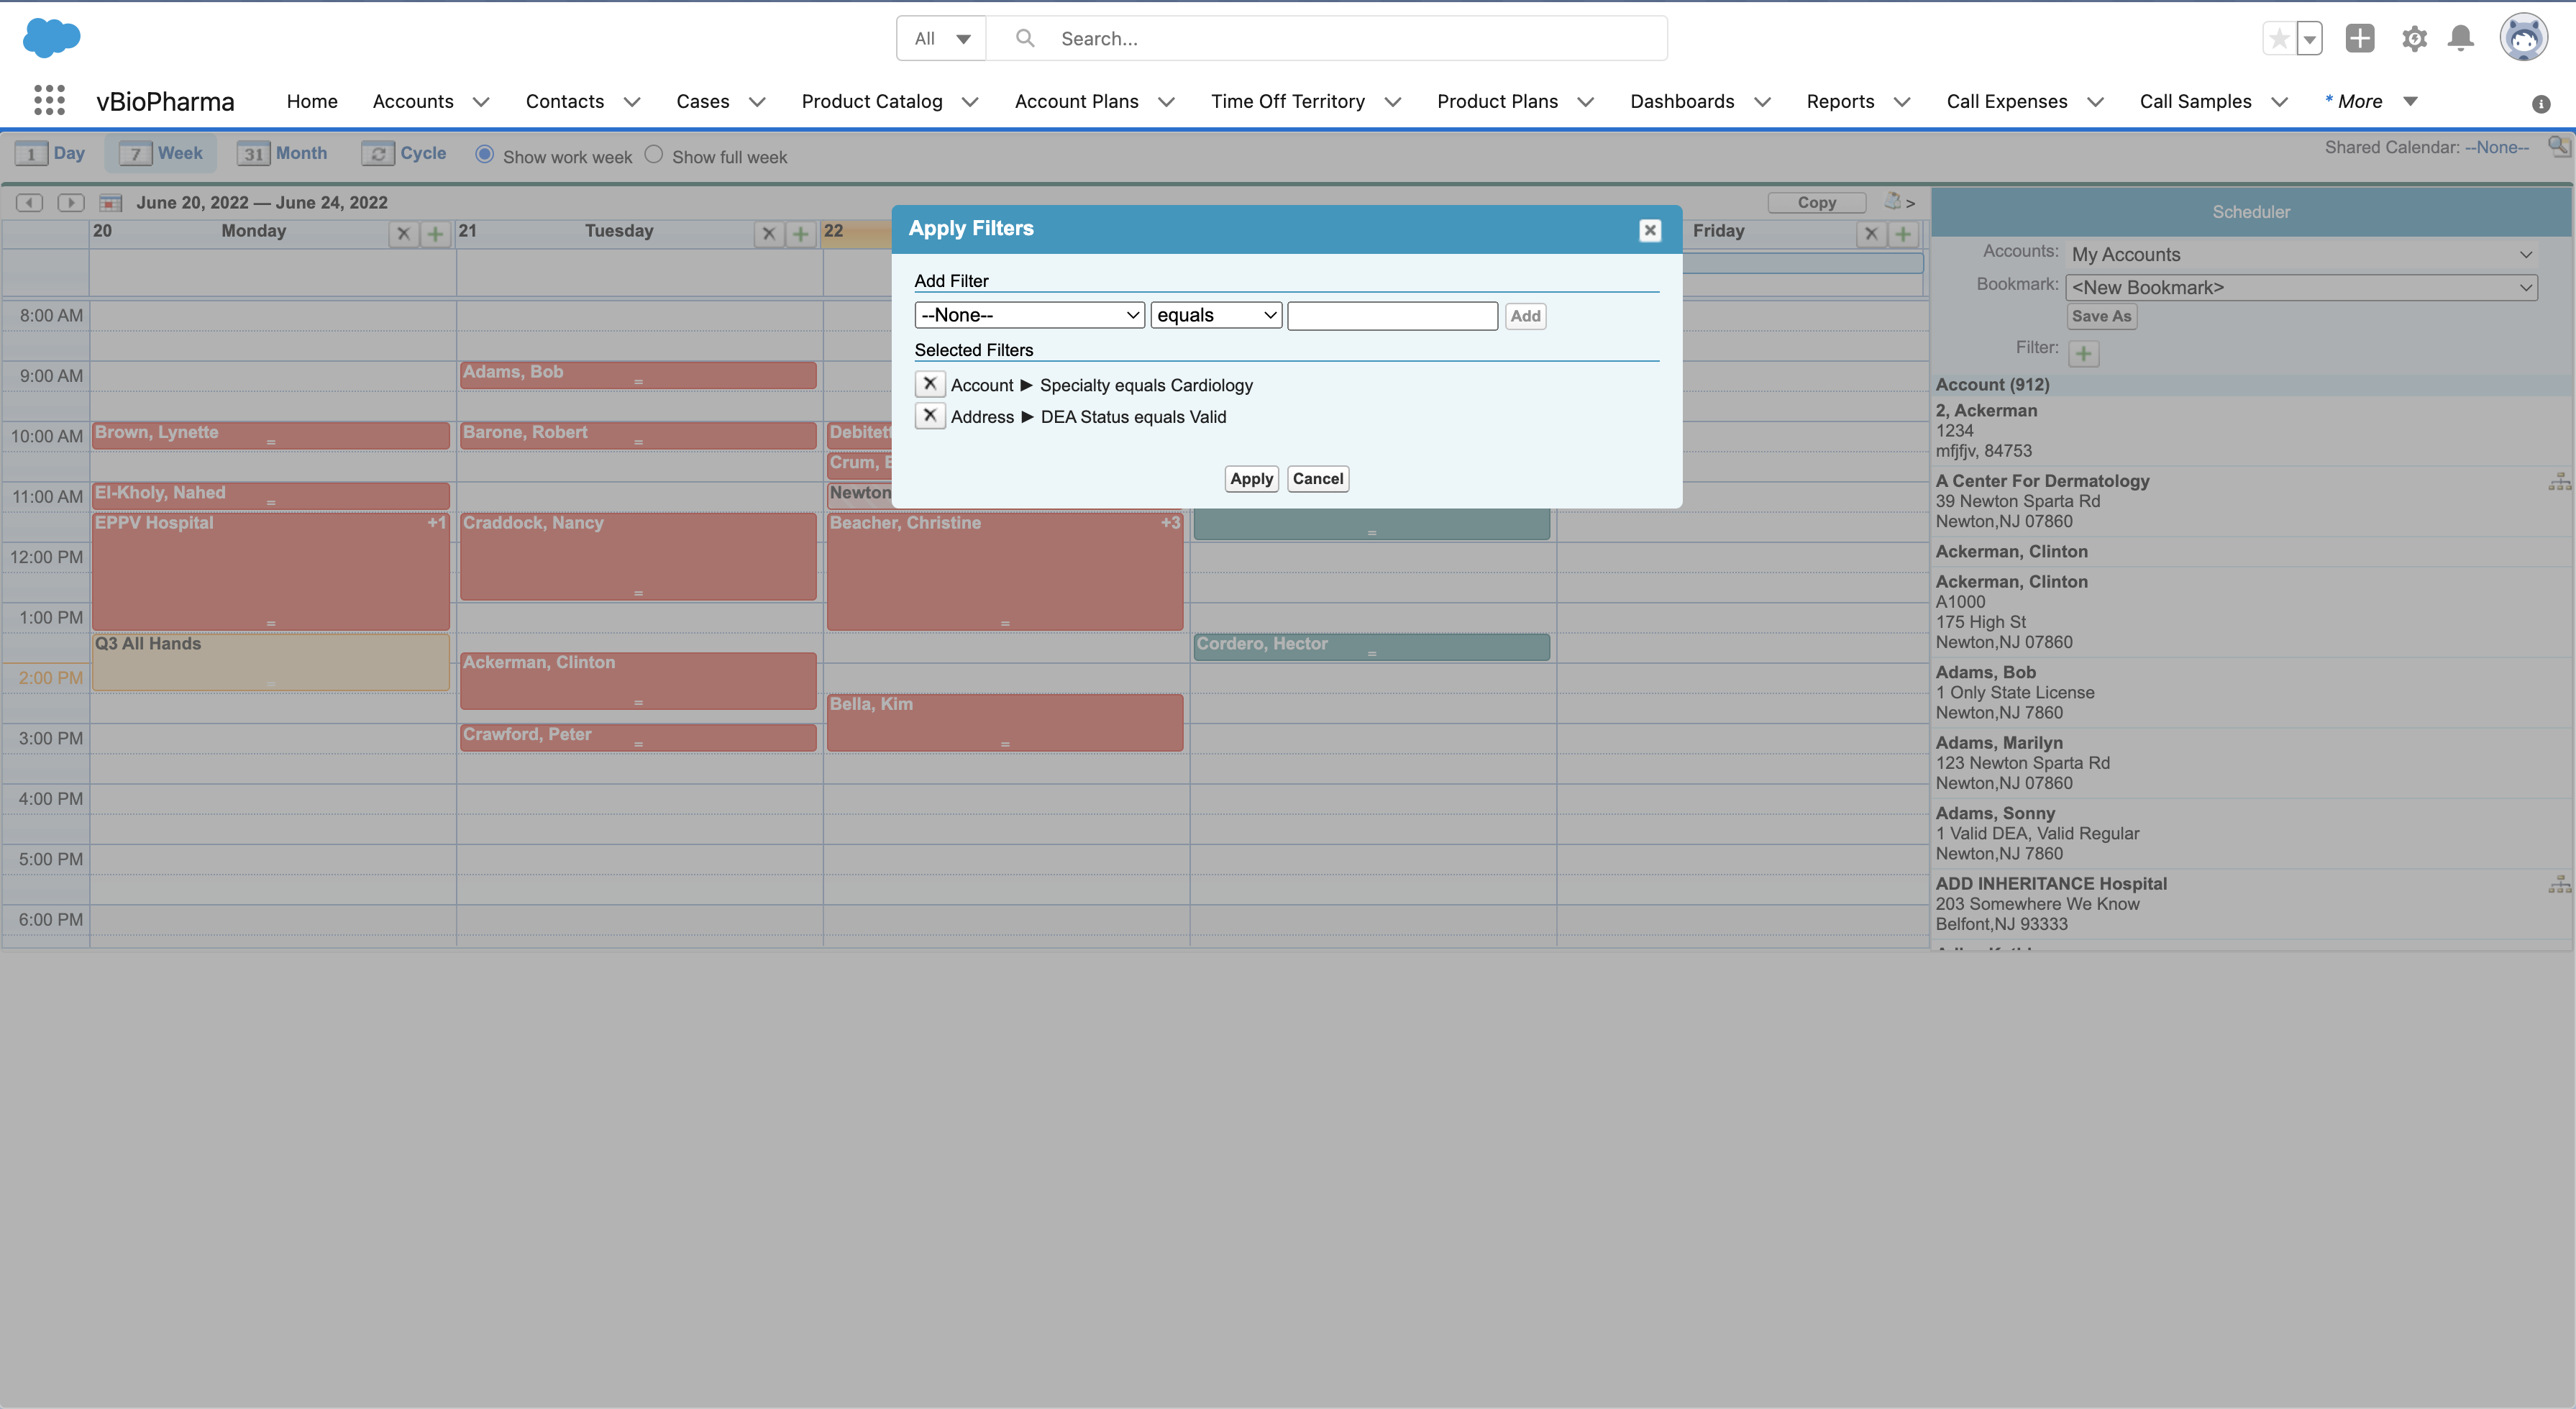Click the Salesforce cloud logo

point(51,38)
